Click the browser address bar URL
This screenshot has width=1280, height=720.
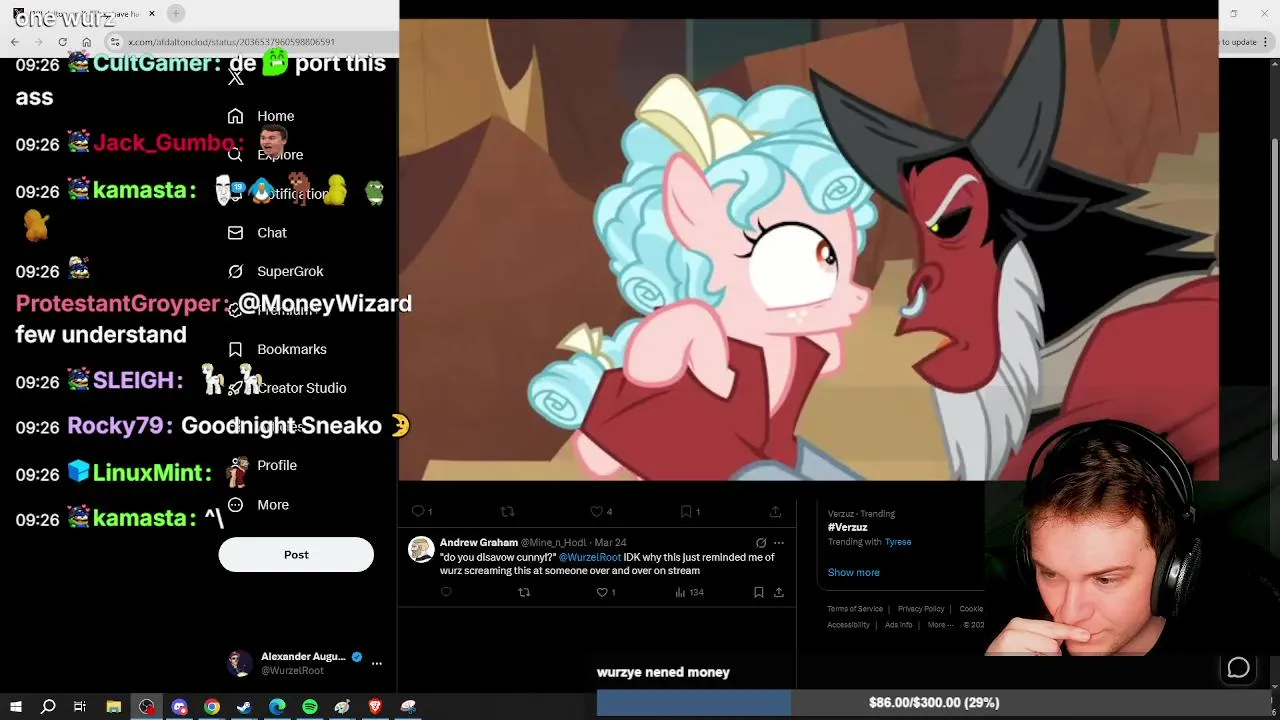[x=232, y=42]
